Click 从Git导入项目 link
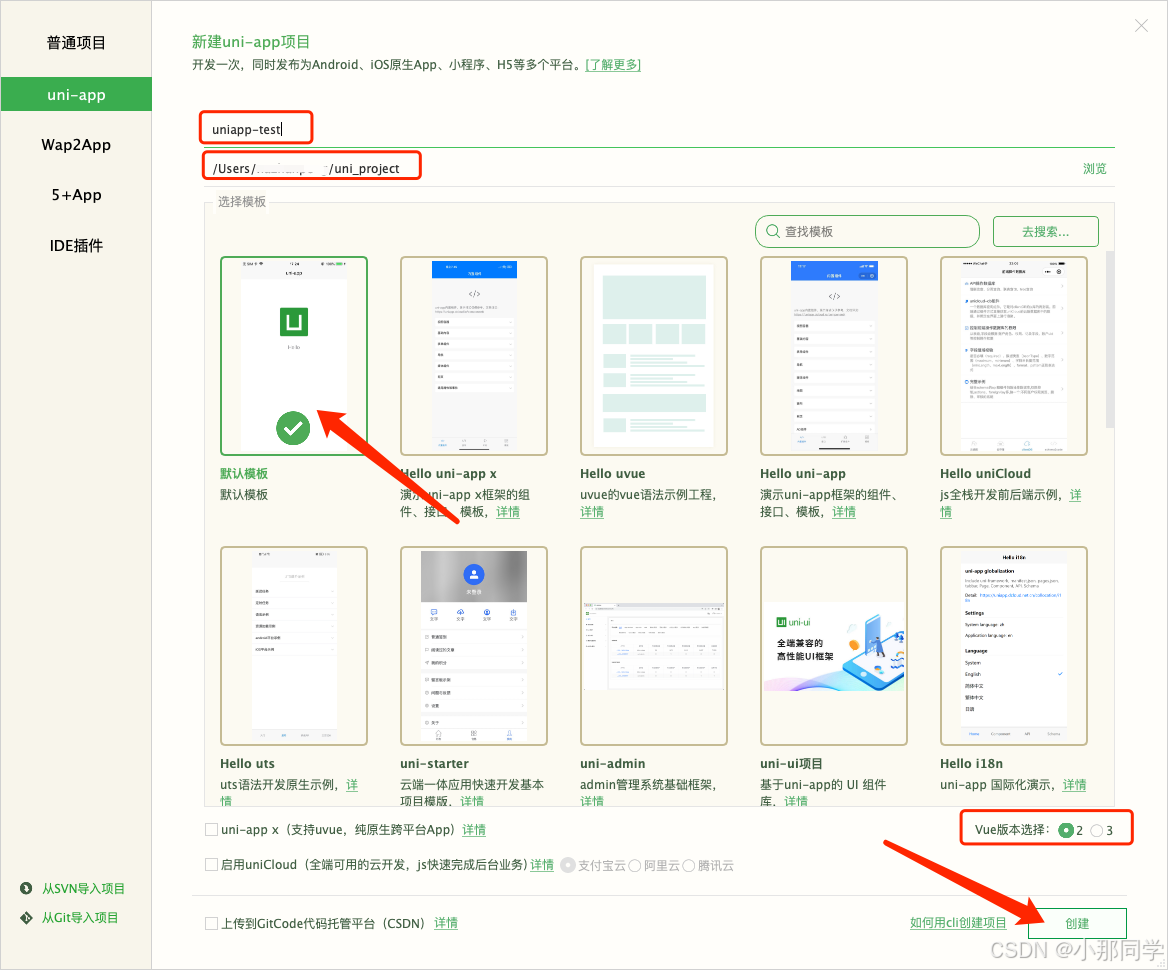Viewport: 1168px width, 970px height. point(80,917)
